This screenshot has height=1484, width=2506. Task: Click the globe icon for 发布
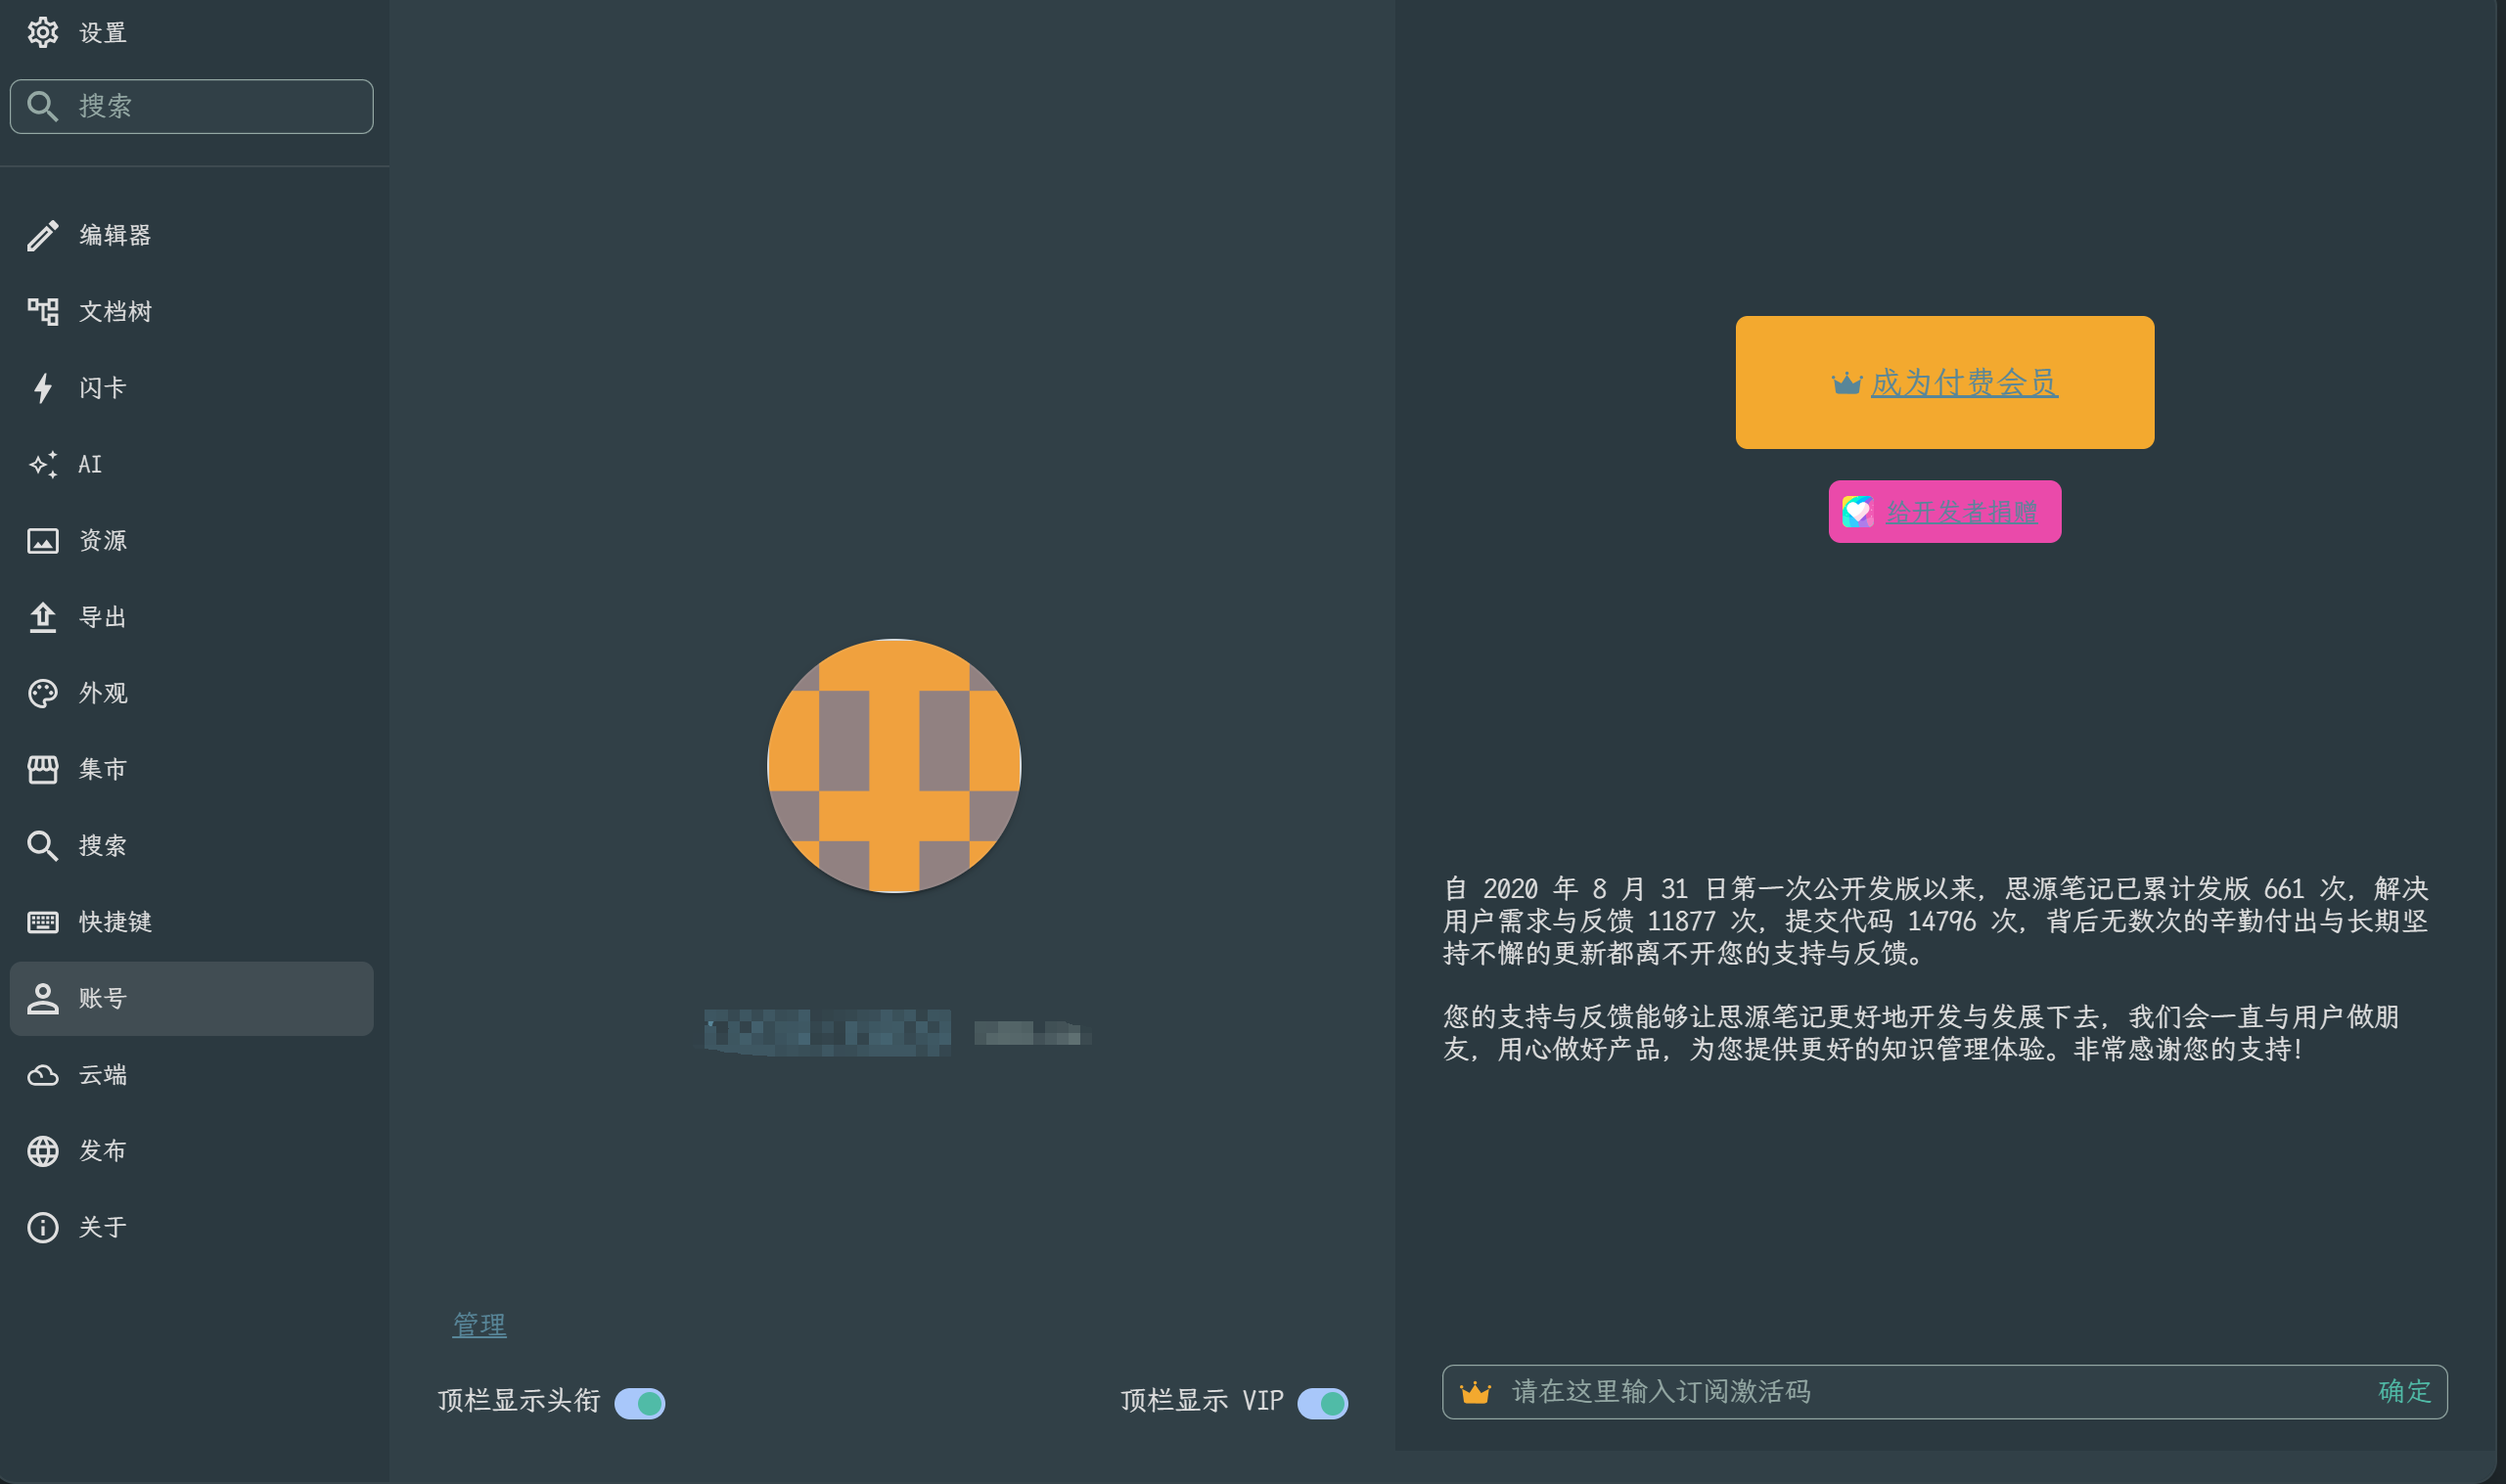tap(42, 1151)
